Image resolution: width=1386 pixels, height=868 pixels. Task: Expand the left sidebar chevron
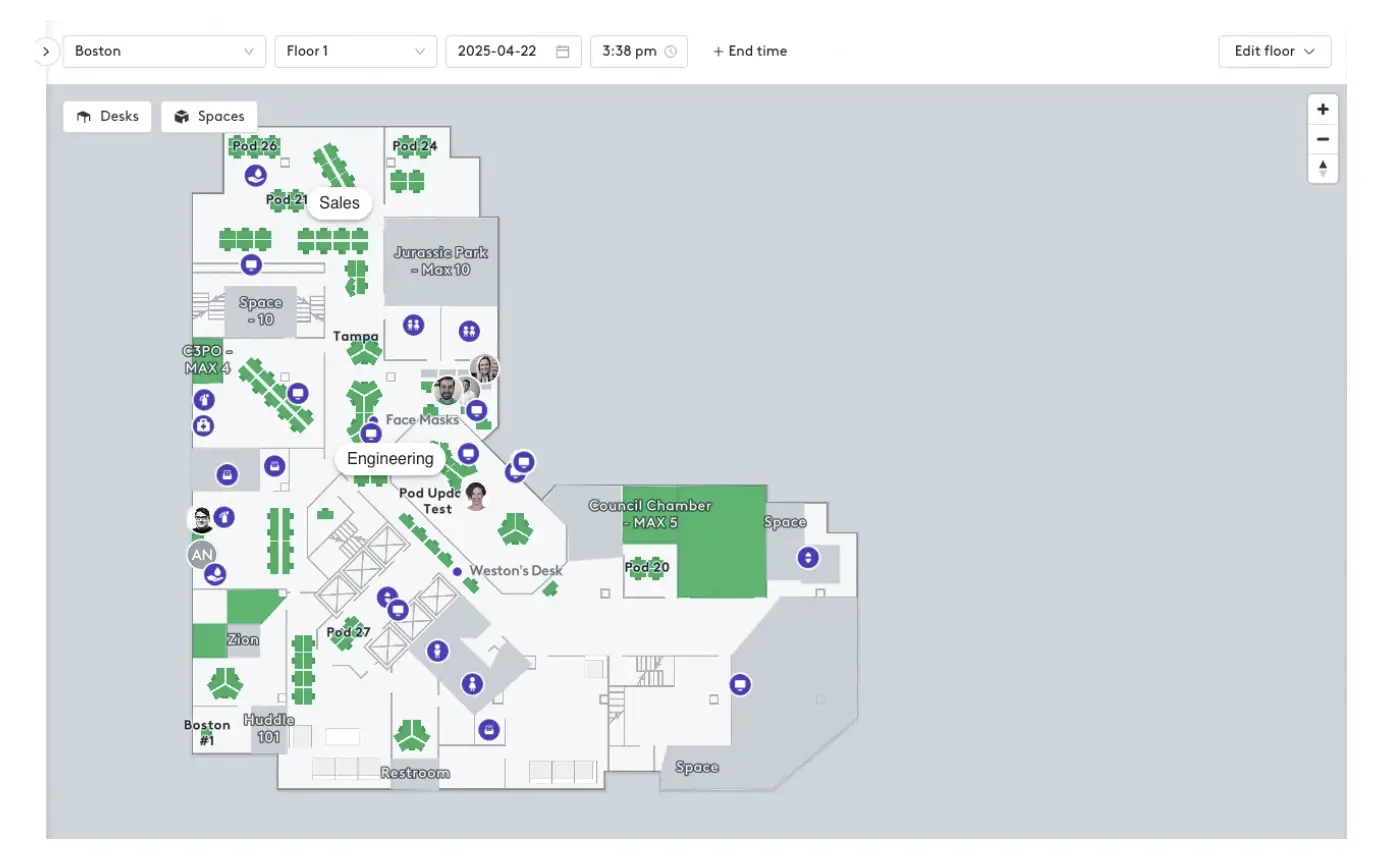coord(46,51)
